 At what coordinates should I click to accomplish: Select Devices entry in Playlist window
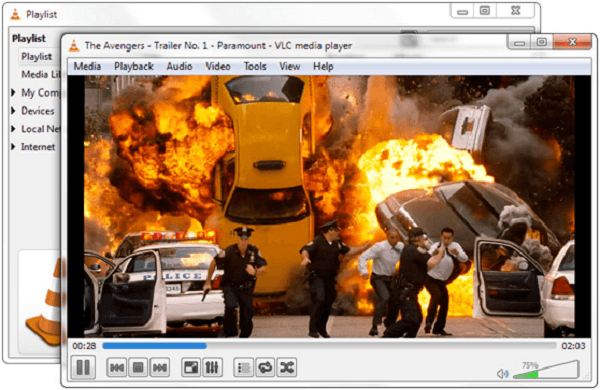point(38,111)
